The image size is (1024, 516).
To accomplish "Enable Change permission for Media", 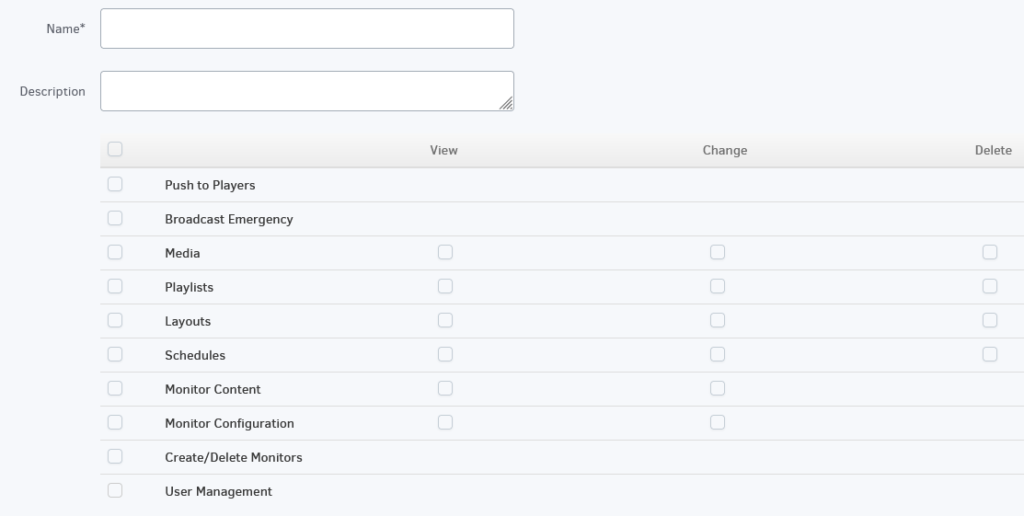I will [x=718, y=252].
